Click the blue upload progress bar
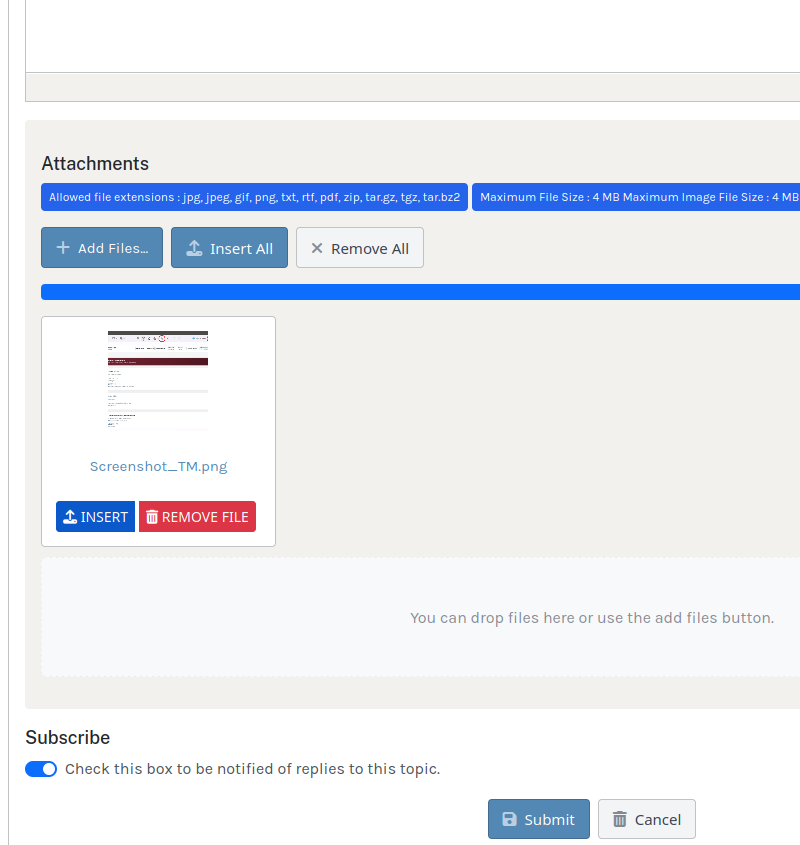Screen dimensions: 800x845 pyautogui.click(x=420, y=292)
